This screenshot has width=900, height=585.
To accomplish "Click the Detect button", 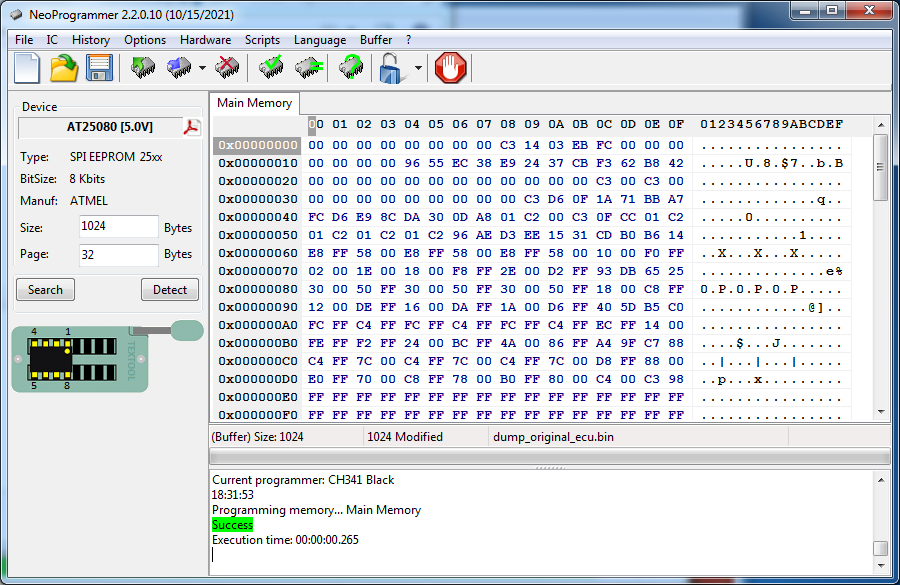I will pyautogui.click(x=170, y=290).
